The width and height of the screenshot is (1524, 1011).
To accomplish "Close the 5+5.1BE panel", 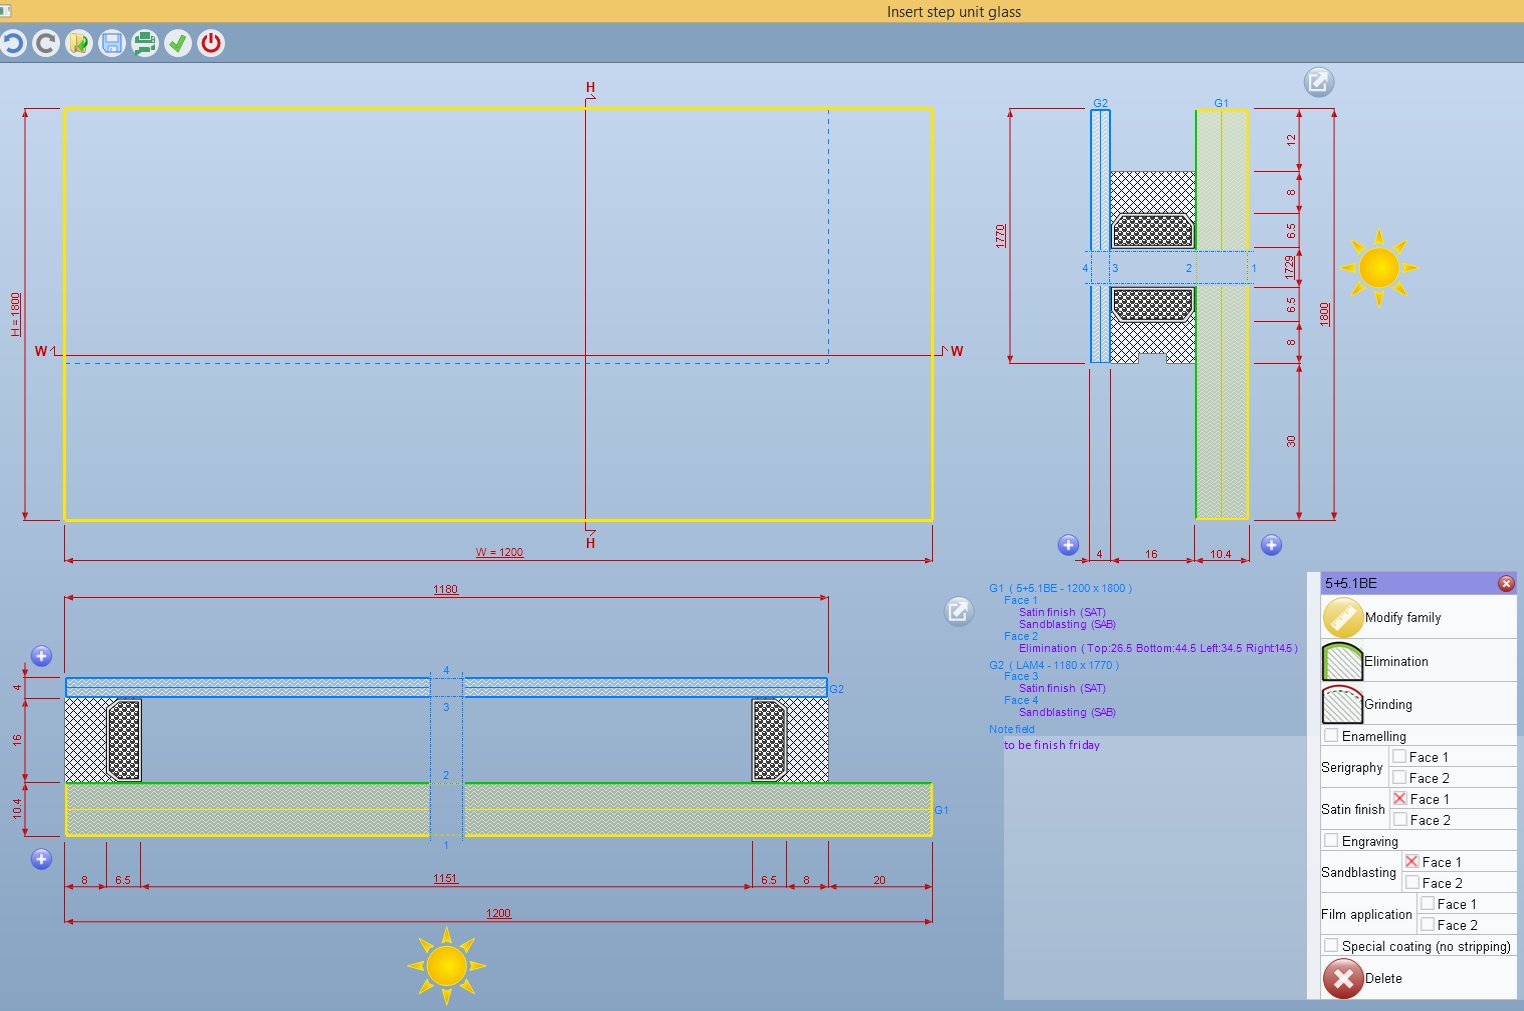I will point(1506,583).
